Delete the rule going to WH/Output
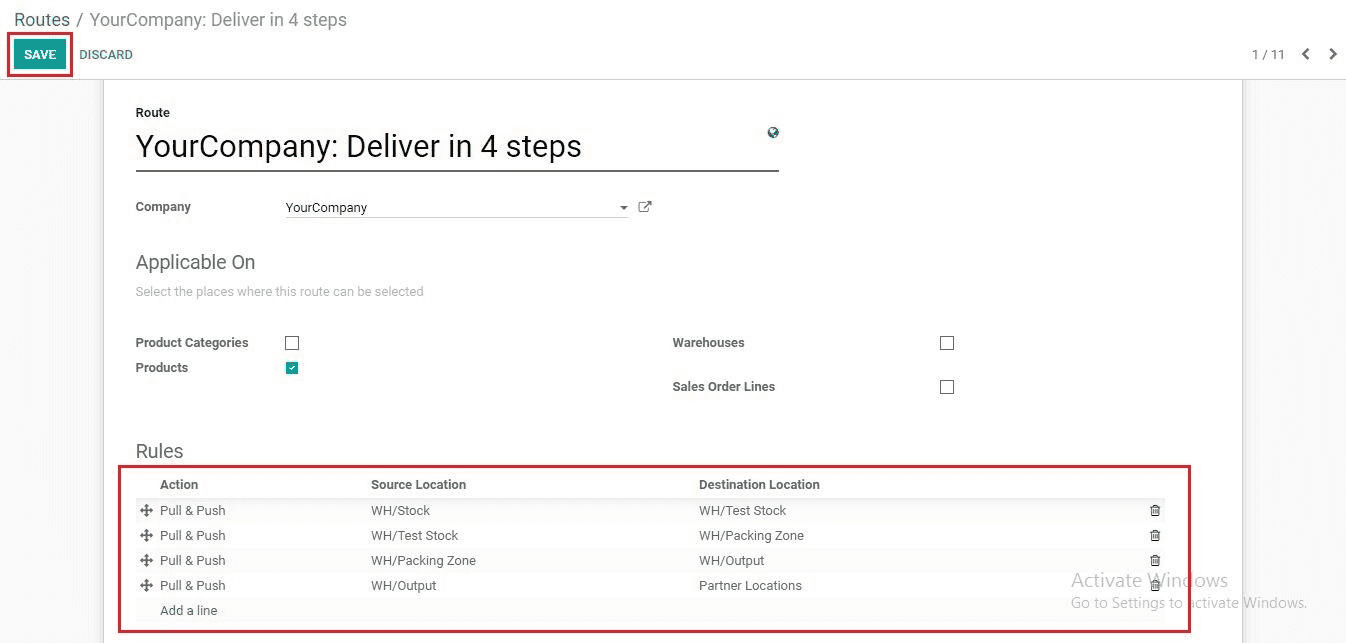The width and height of the screenshot is (1346, 643). 1155,561
